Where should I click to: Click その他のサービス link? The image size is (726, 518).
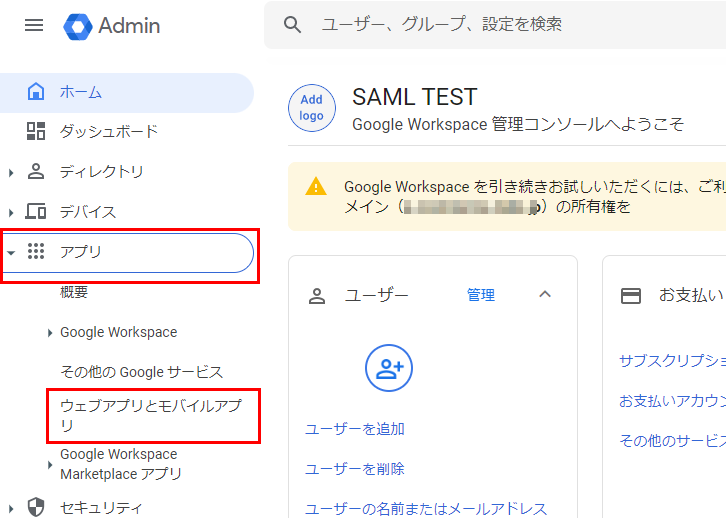coord(672,440)
